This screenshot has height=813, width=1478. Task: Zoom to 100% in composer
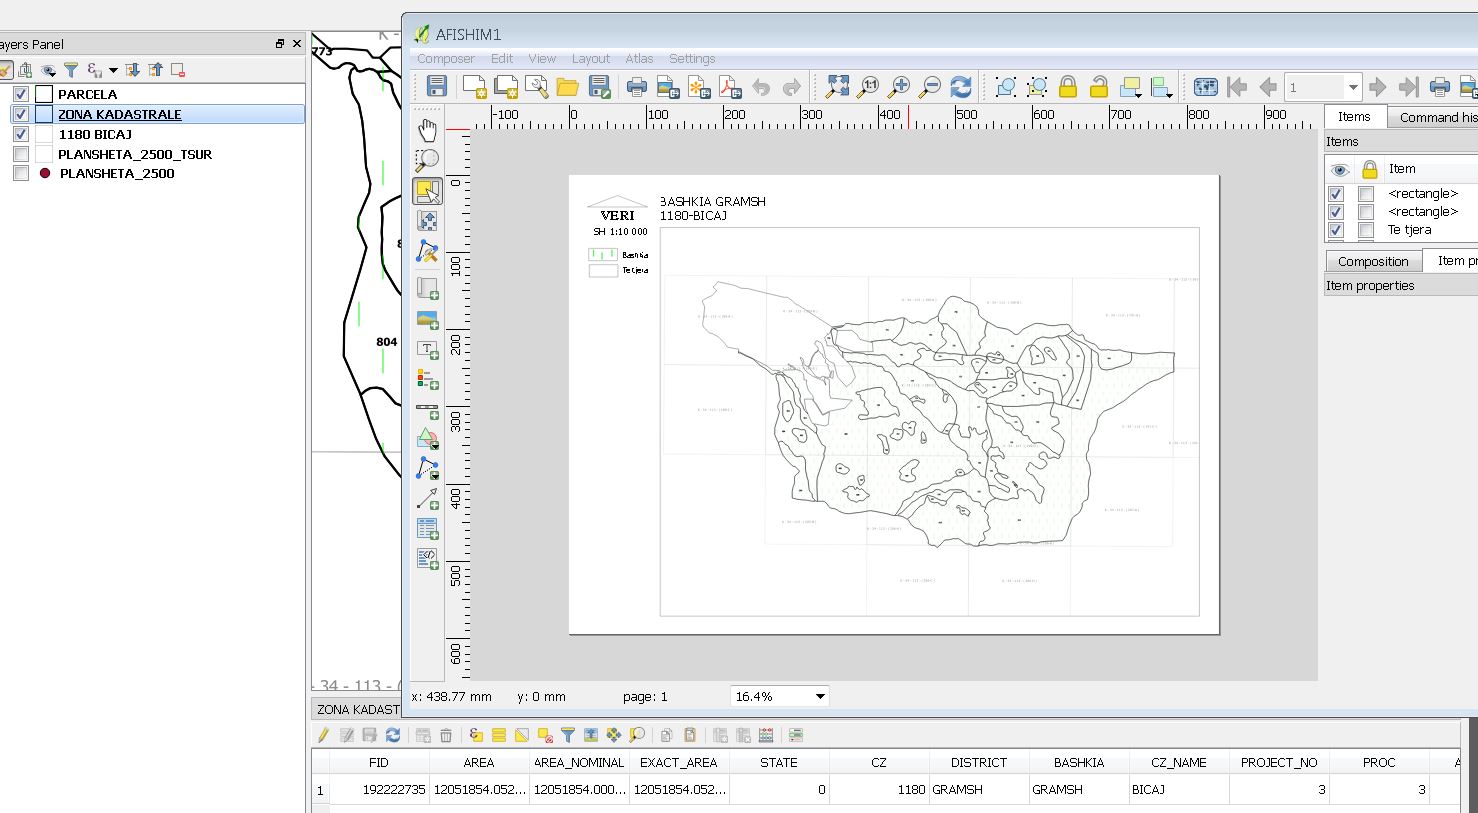point(868,87)
